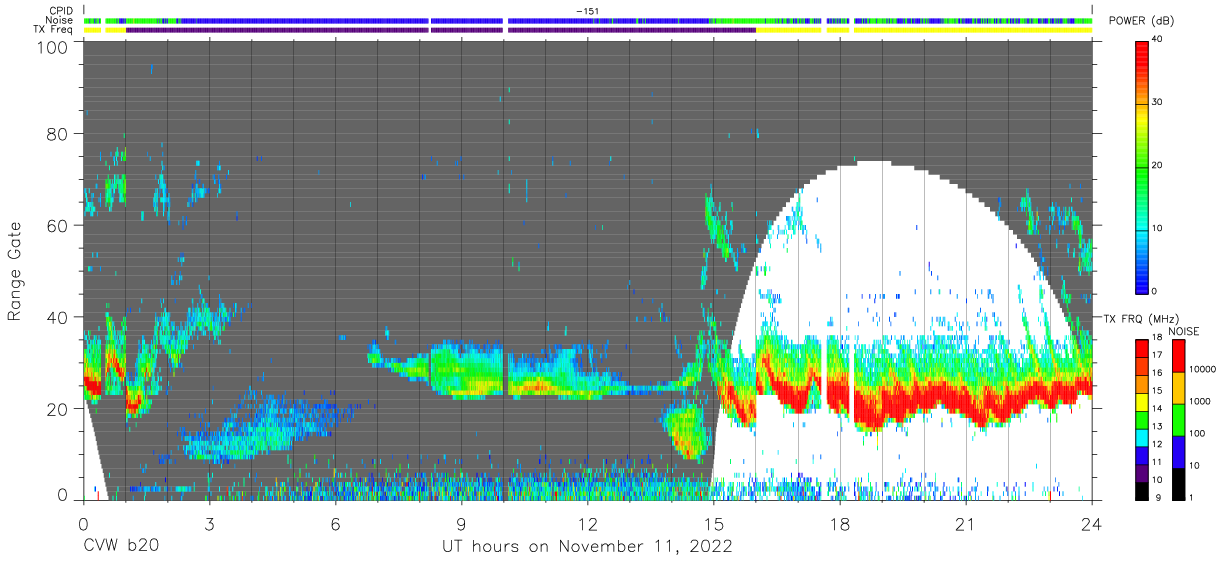Click the 100 tick on Range Gate axis
This screenshot has width=1228, height=567.
click(x=55, y=48)
